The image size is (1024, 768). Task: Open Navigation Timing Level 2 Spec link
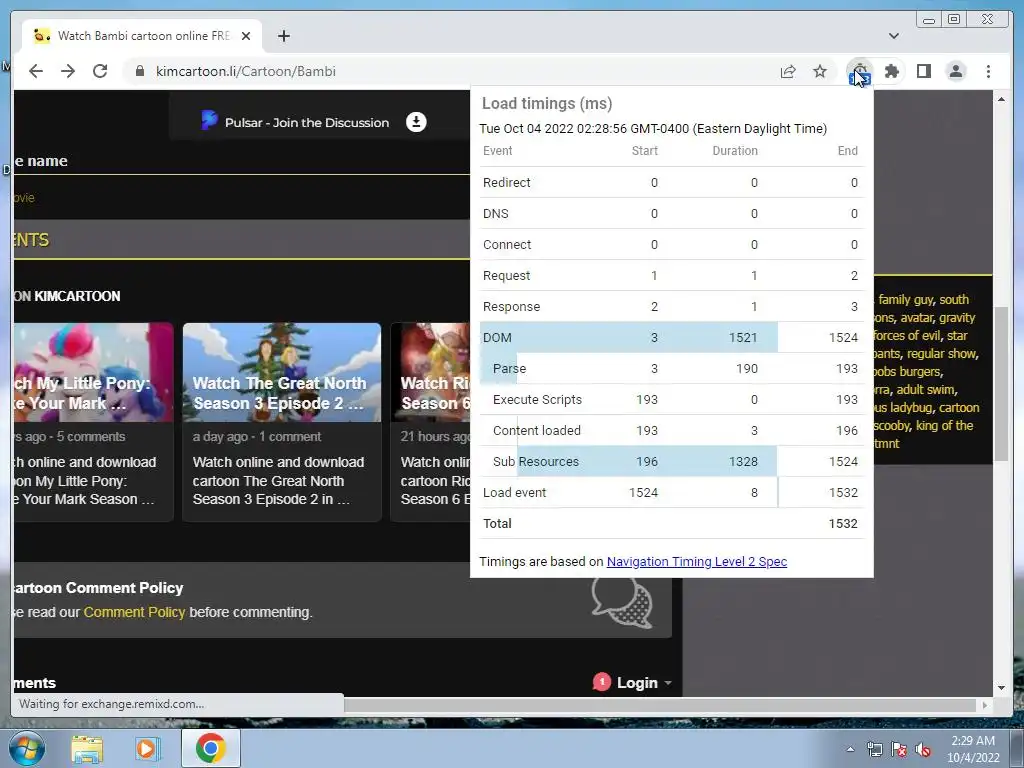697,562
